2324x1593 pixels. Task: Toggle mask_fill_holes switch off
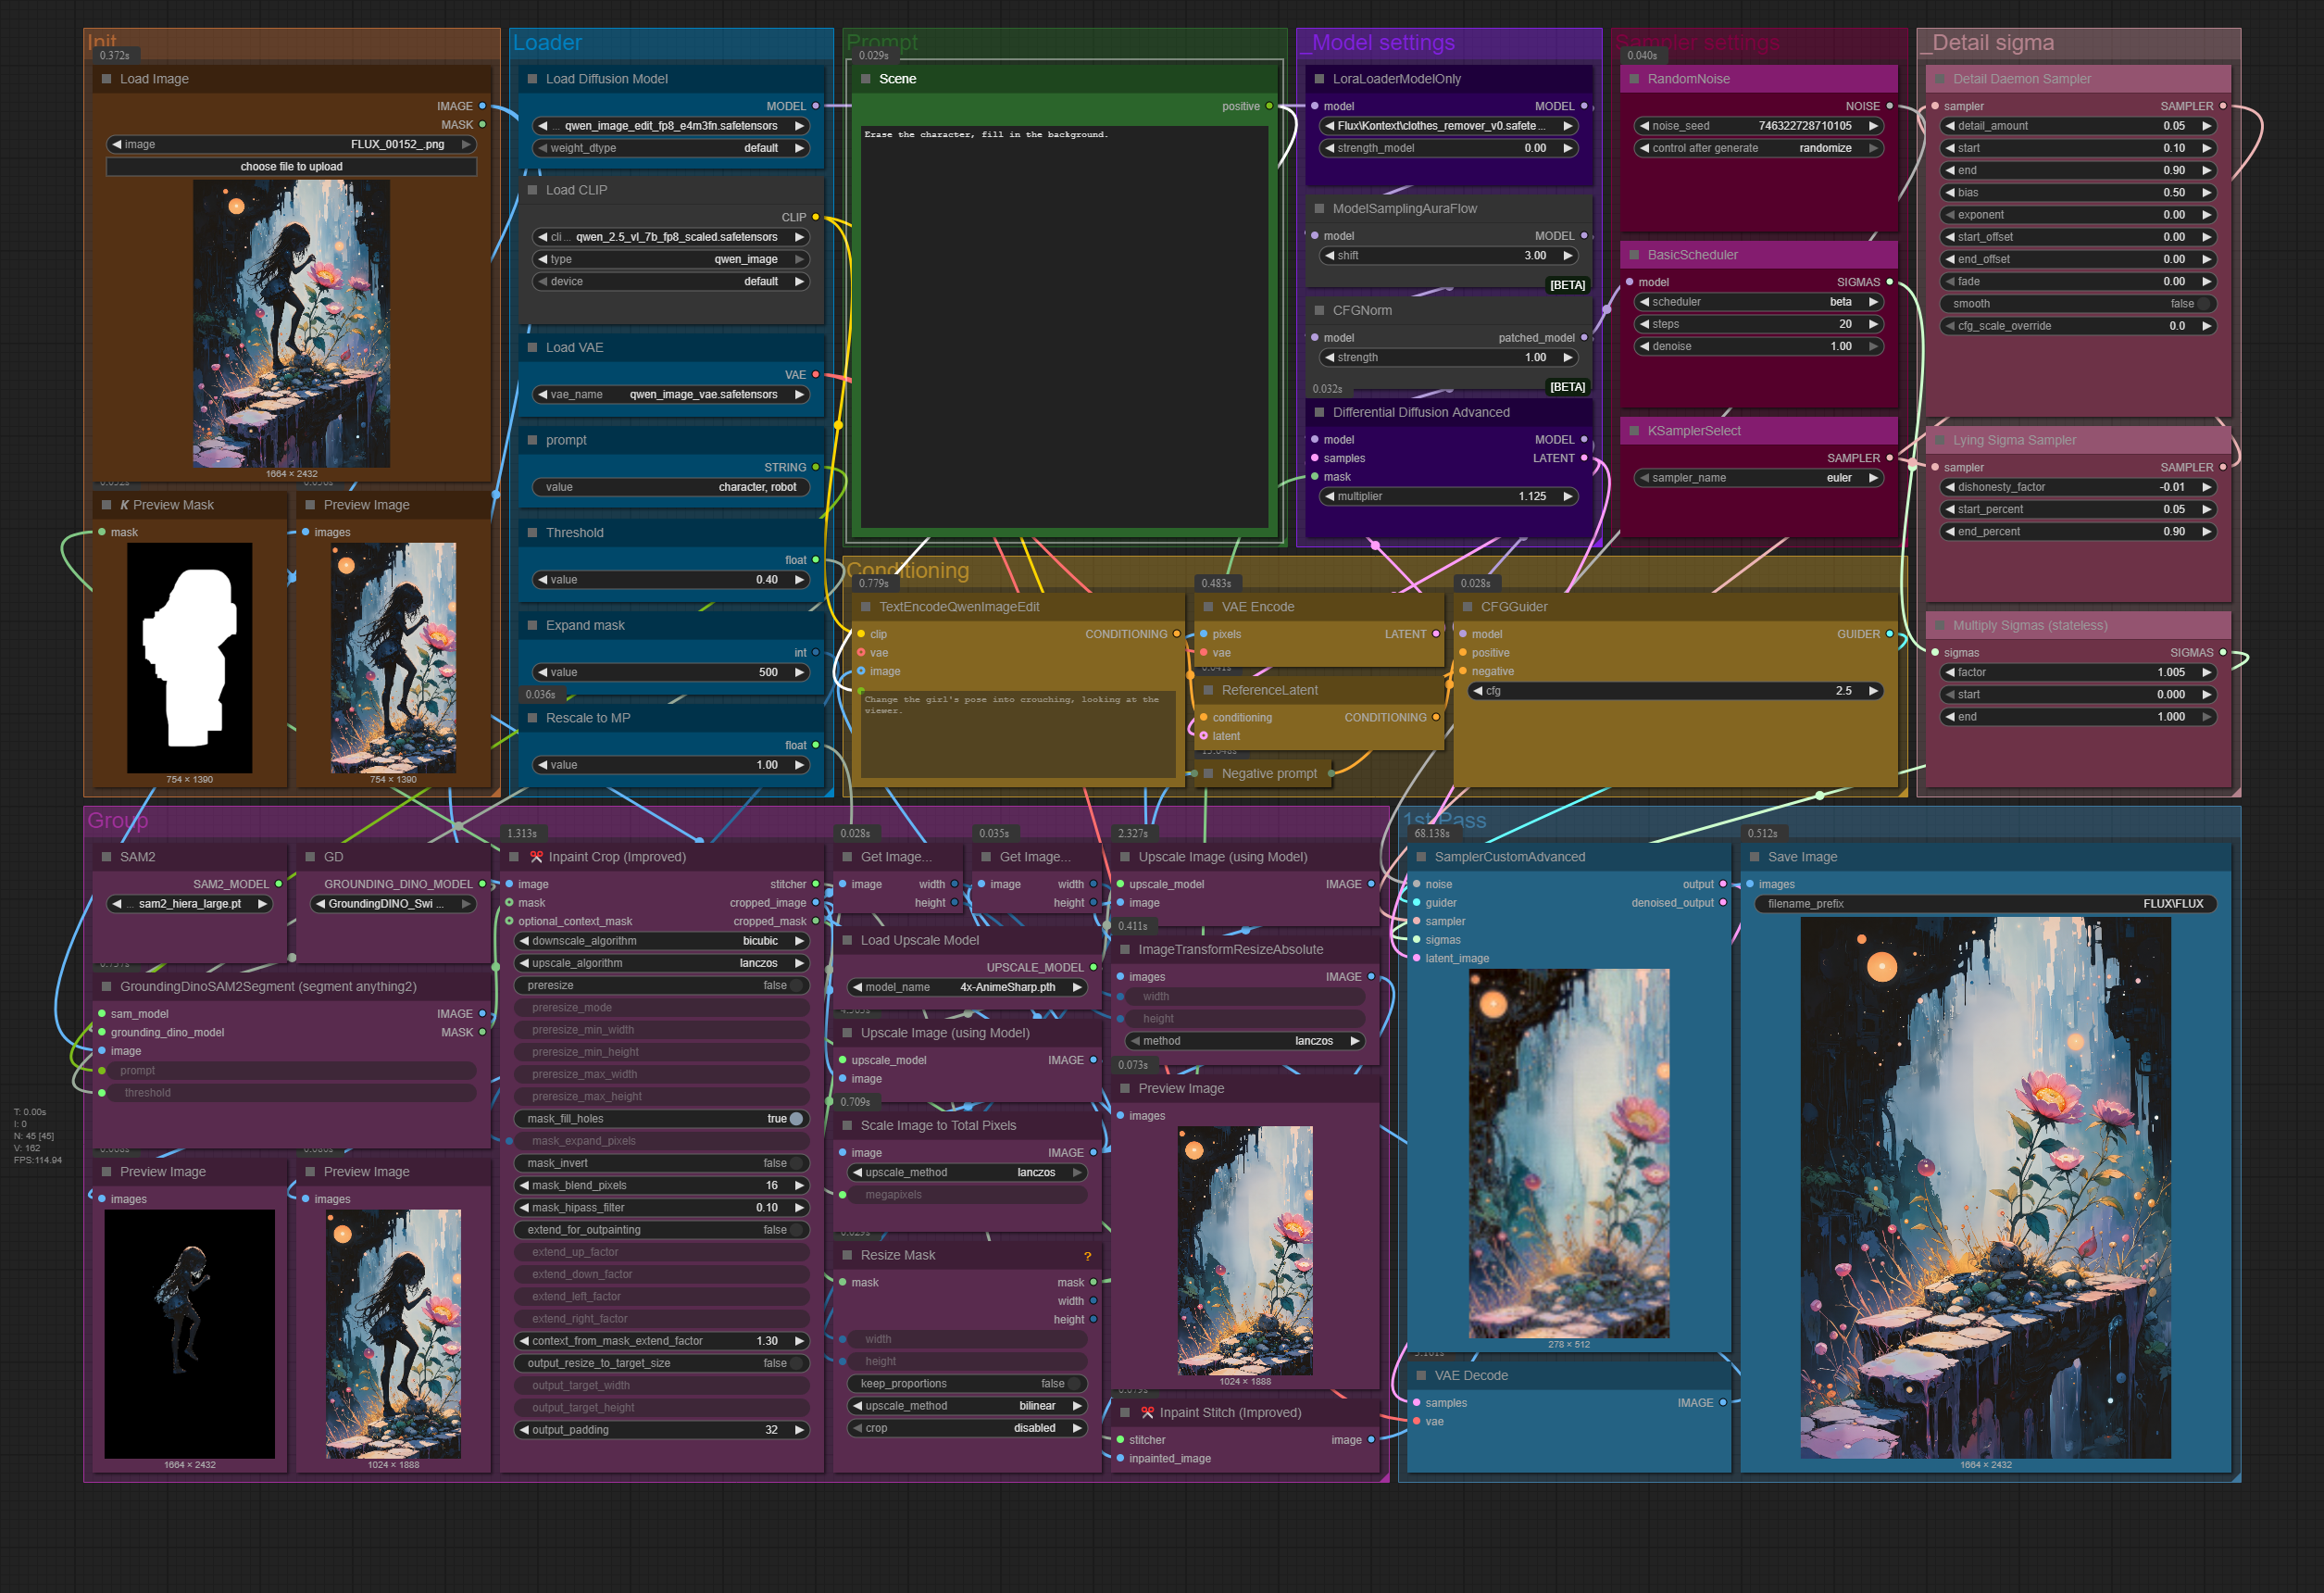click(x=796, y=1119)
